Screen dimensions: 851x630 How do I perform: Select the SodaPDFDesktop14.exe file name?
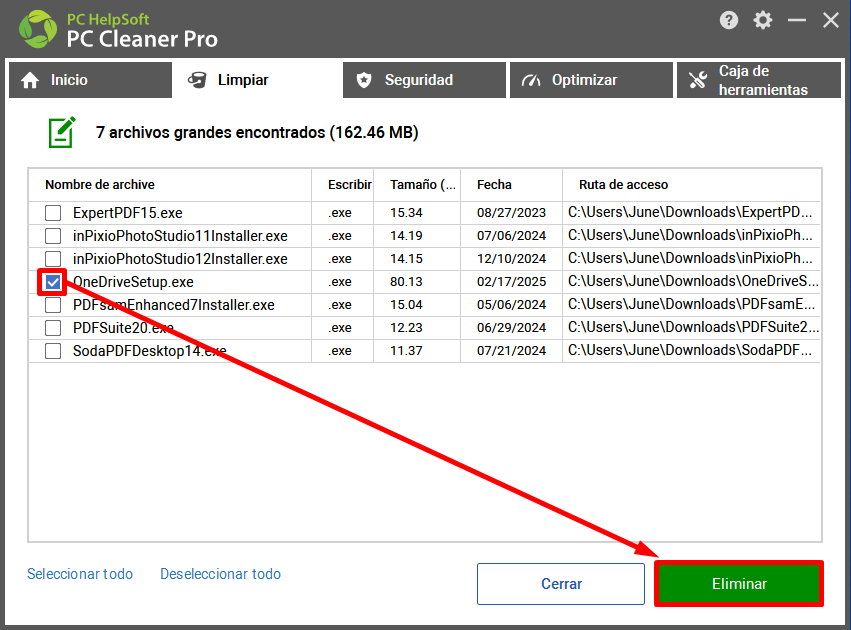point(149,351)
